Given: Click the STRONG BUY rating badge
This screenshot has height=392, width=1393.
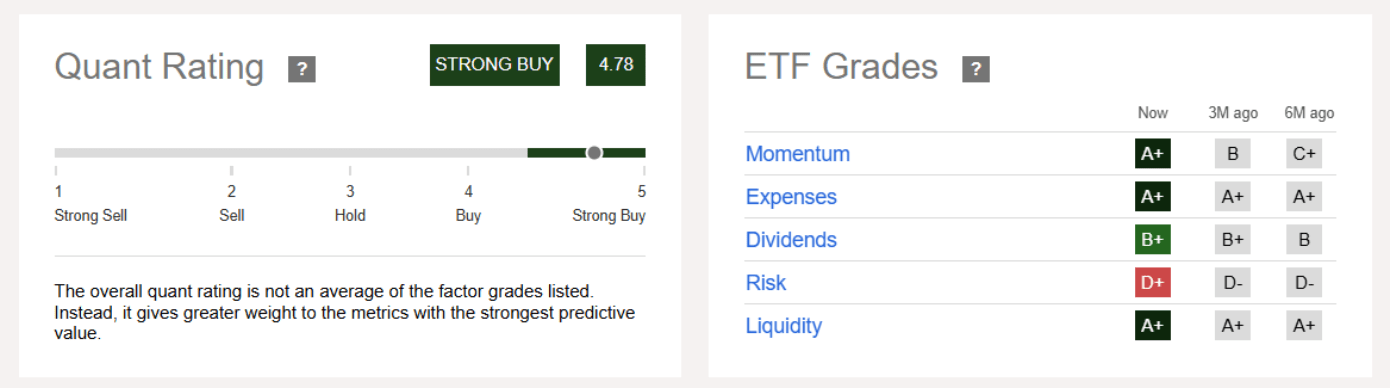Looking at the screenshot, I should [494, 65].
